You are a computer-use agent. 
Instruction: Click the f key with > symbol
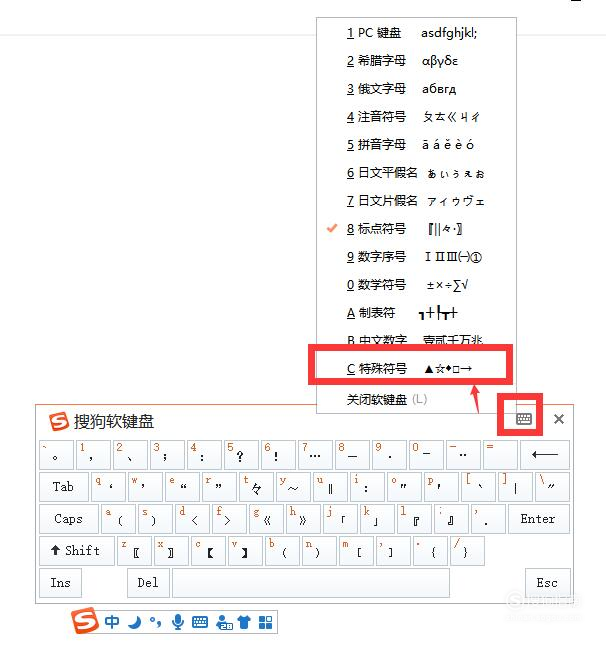229,519
